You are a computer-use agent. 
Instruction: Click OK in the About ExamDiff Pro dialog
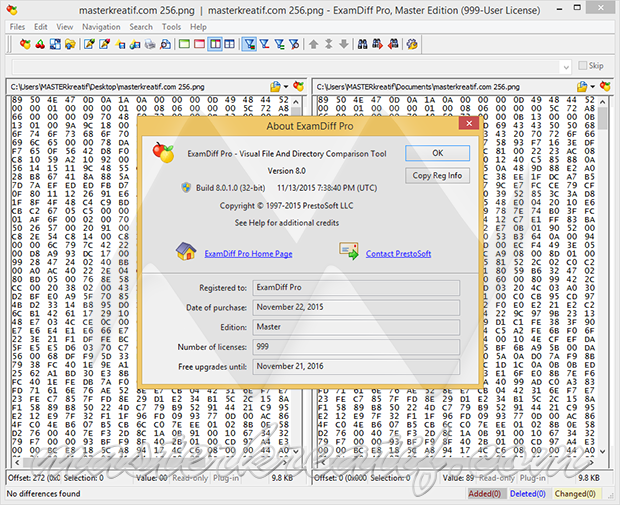click(437, 153)
